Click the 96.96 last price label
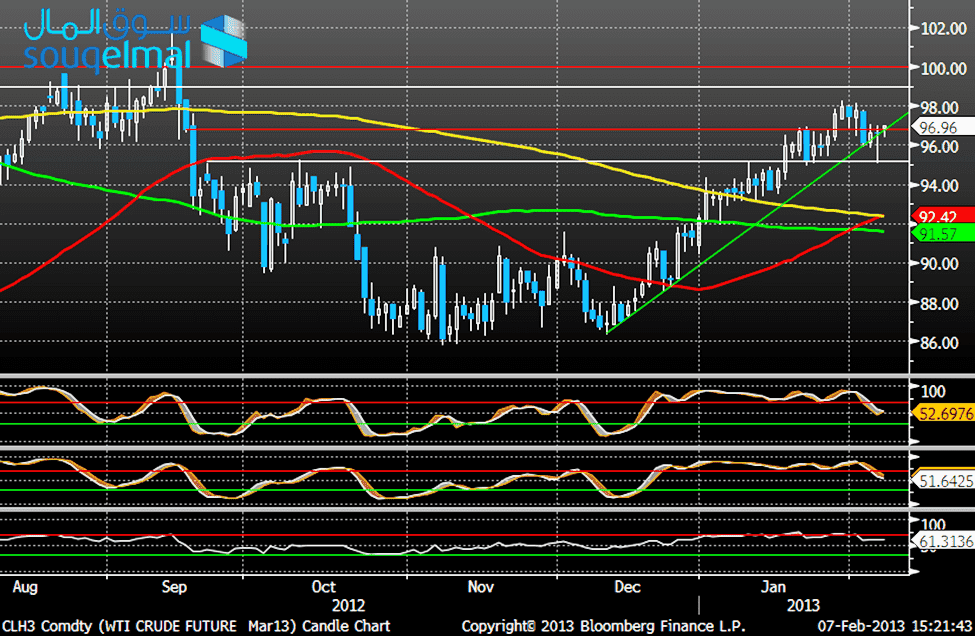 (942, 127)
